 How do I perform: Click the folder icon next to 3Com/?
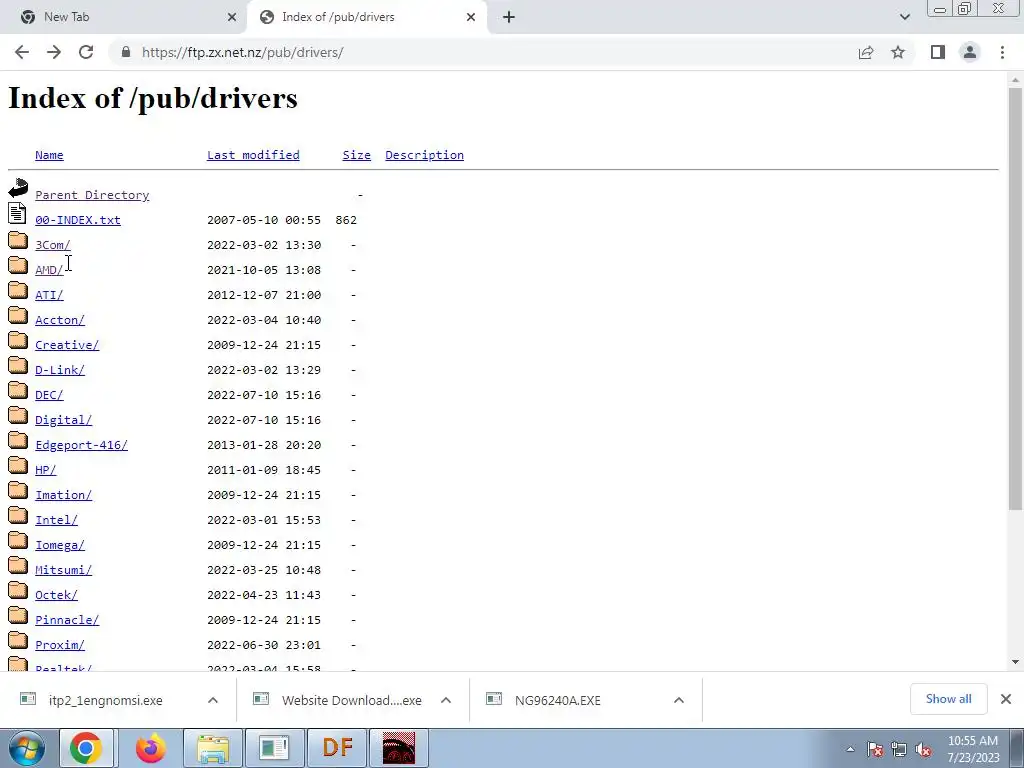[18, 240]
